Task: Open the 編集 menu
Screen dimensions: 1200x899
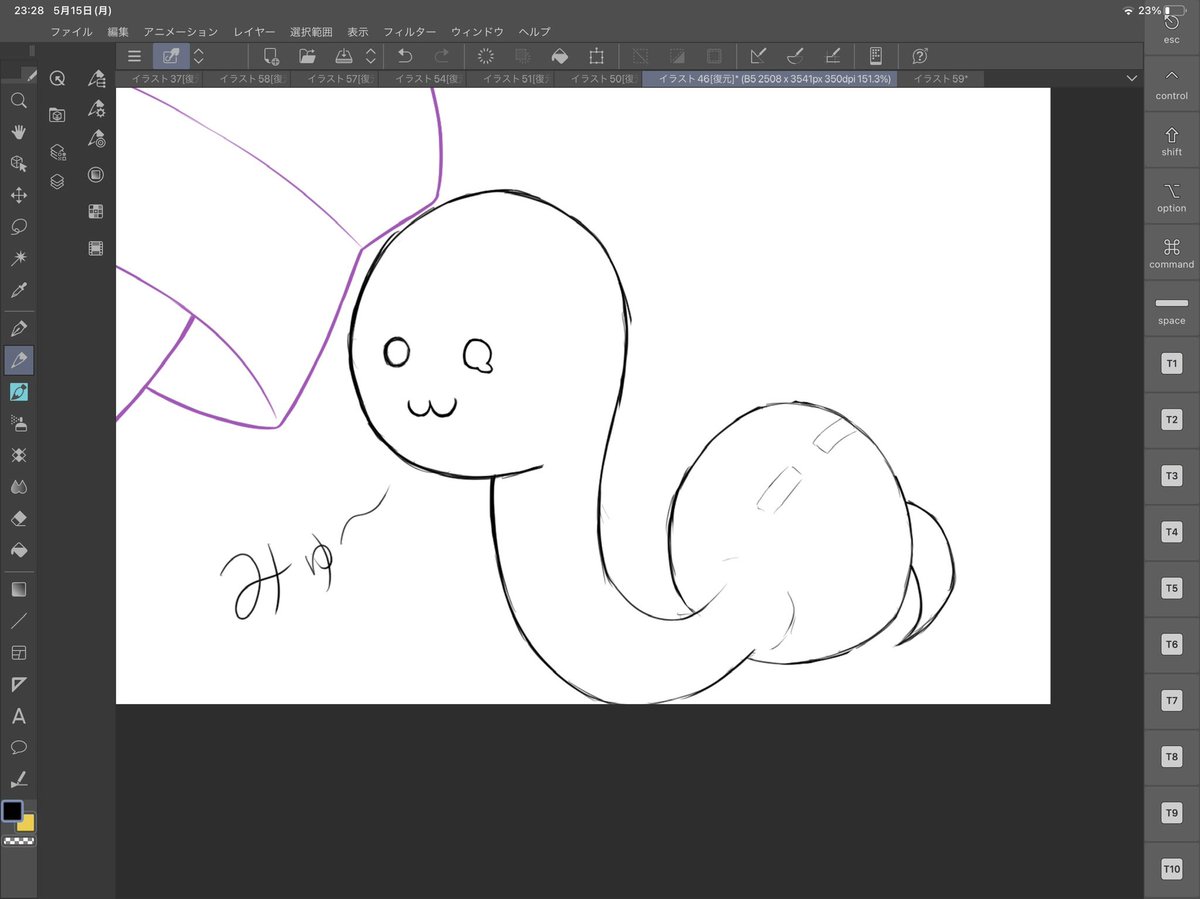Action: tap(118, 32)
